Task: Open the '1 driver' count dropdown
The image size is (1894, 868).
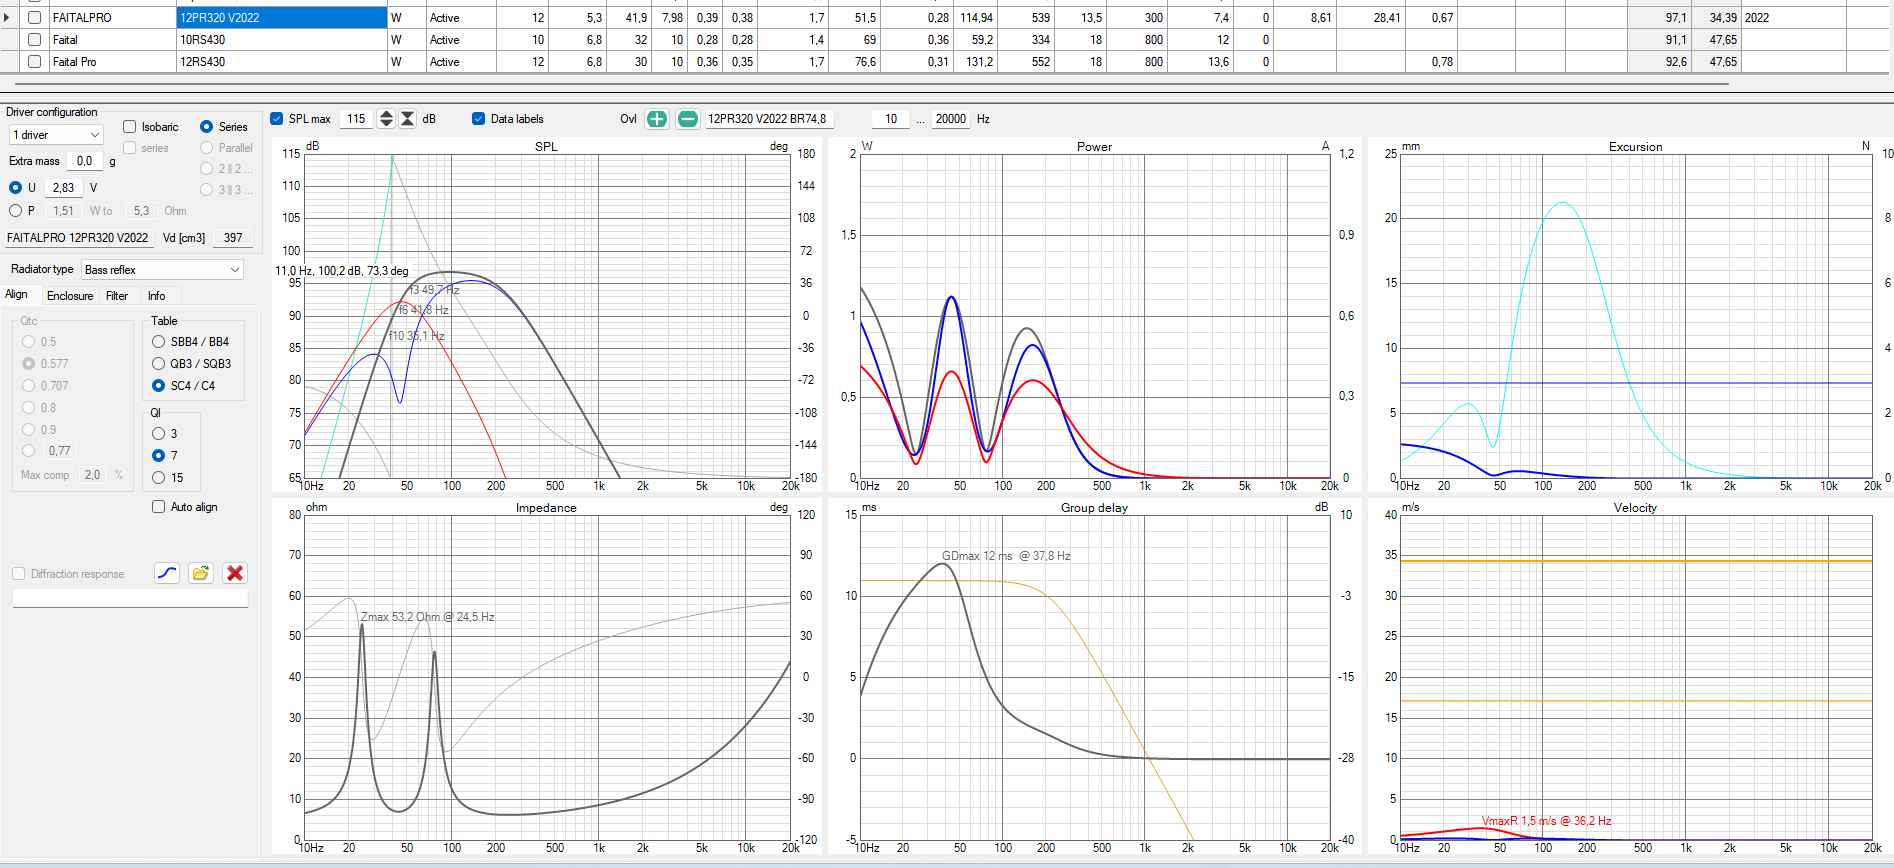Action: click(x=56, y=135)
